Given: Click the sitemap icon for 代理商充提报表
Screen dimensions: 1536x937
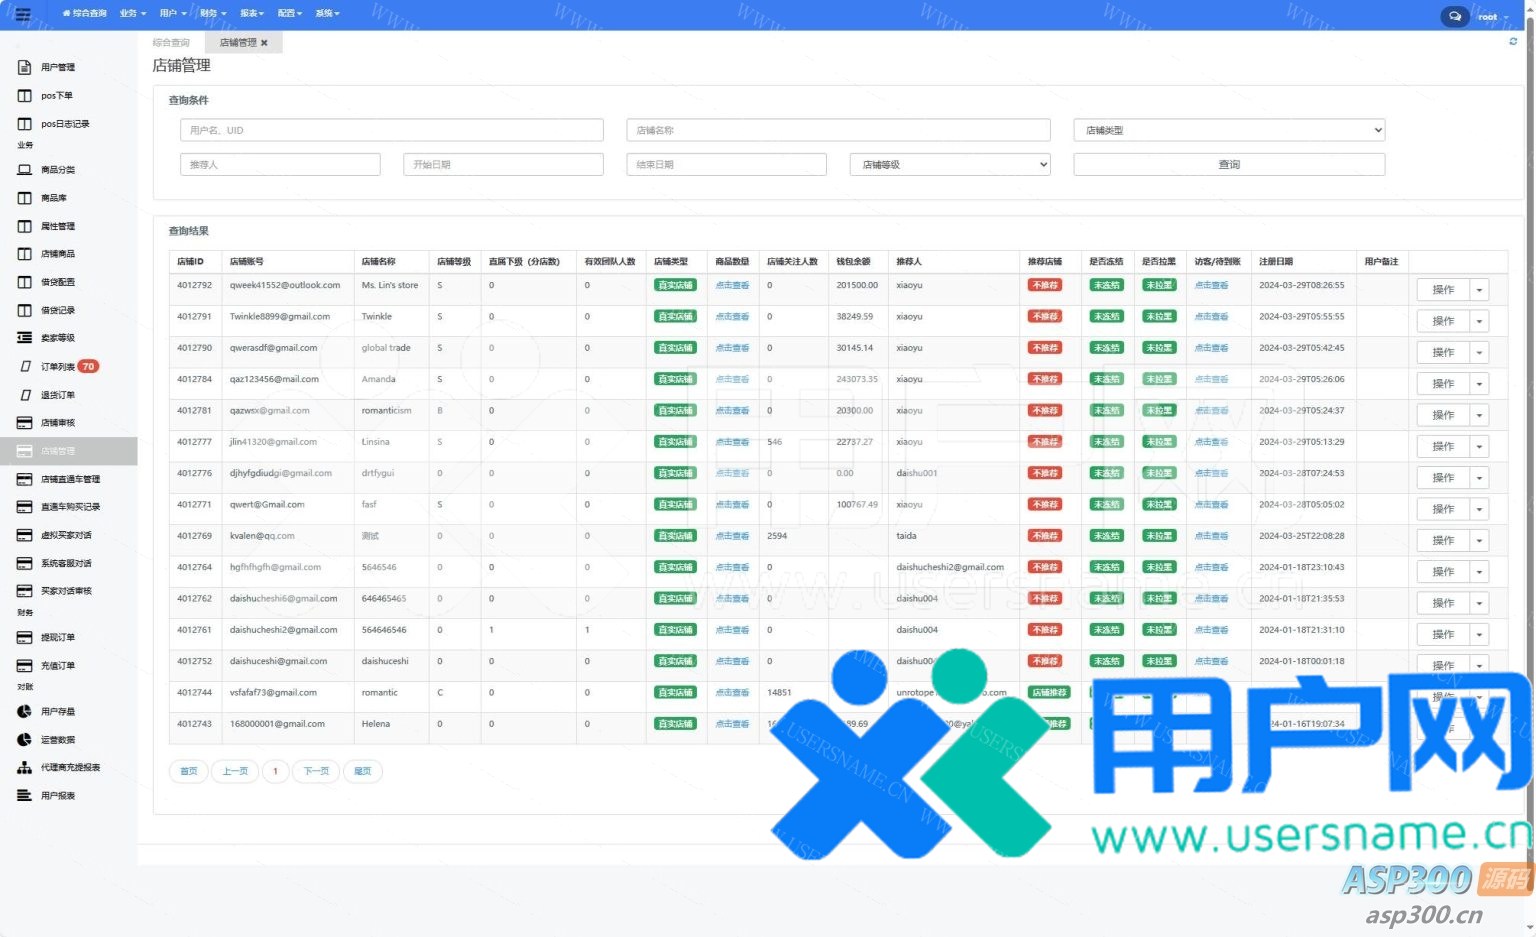Looking at the screenshot, I should [25, 768].
